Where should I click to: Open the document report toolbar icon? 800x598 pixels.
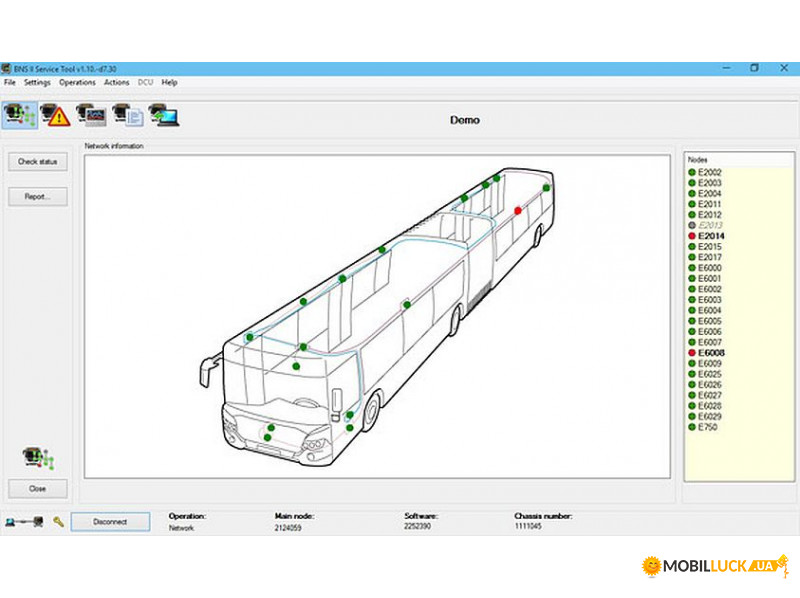(x=128, y=115)
